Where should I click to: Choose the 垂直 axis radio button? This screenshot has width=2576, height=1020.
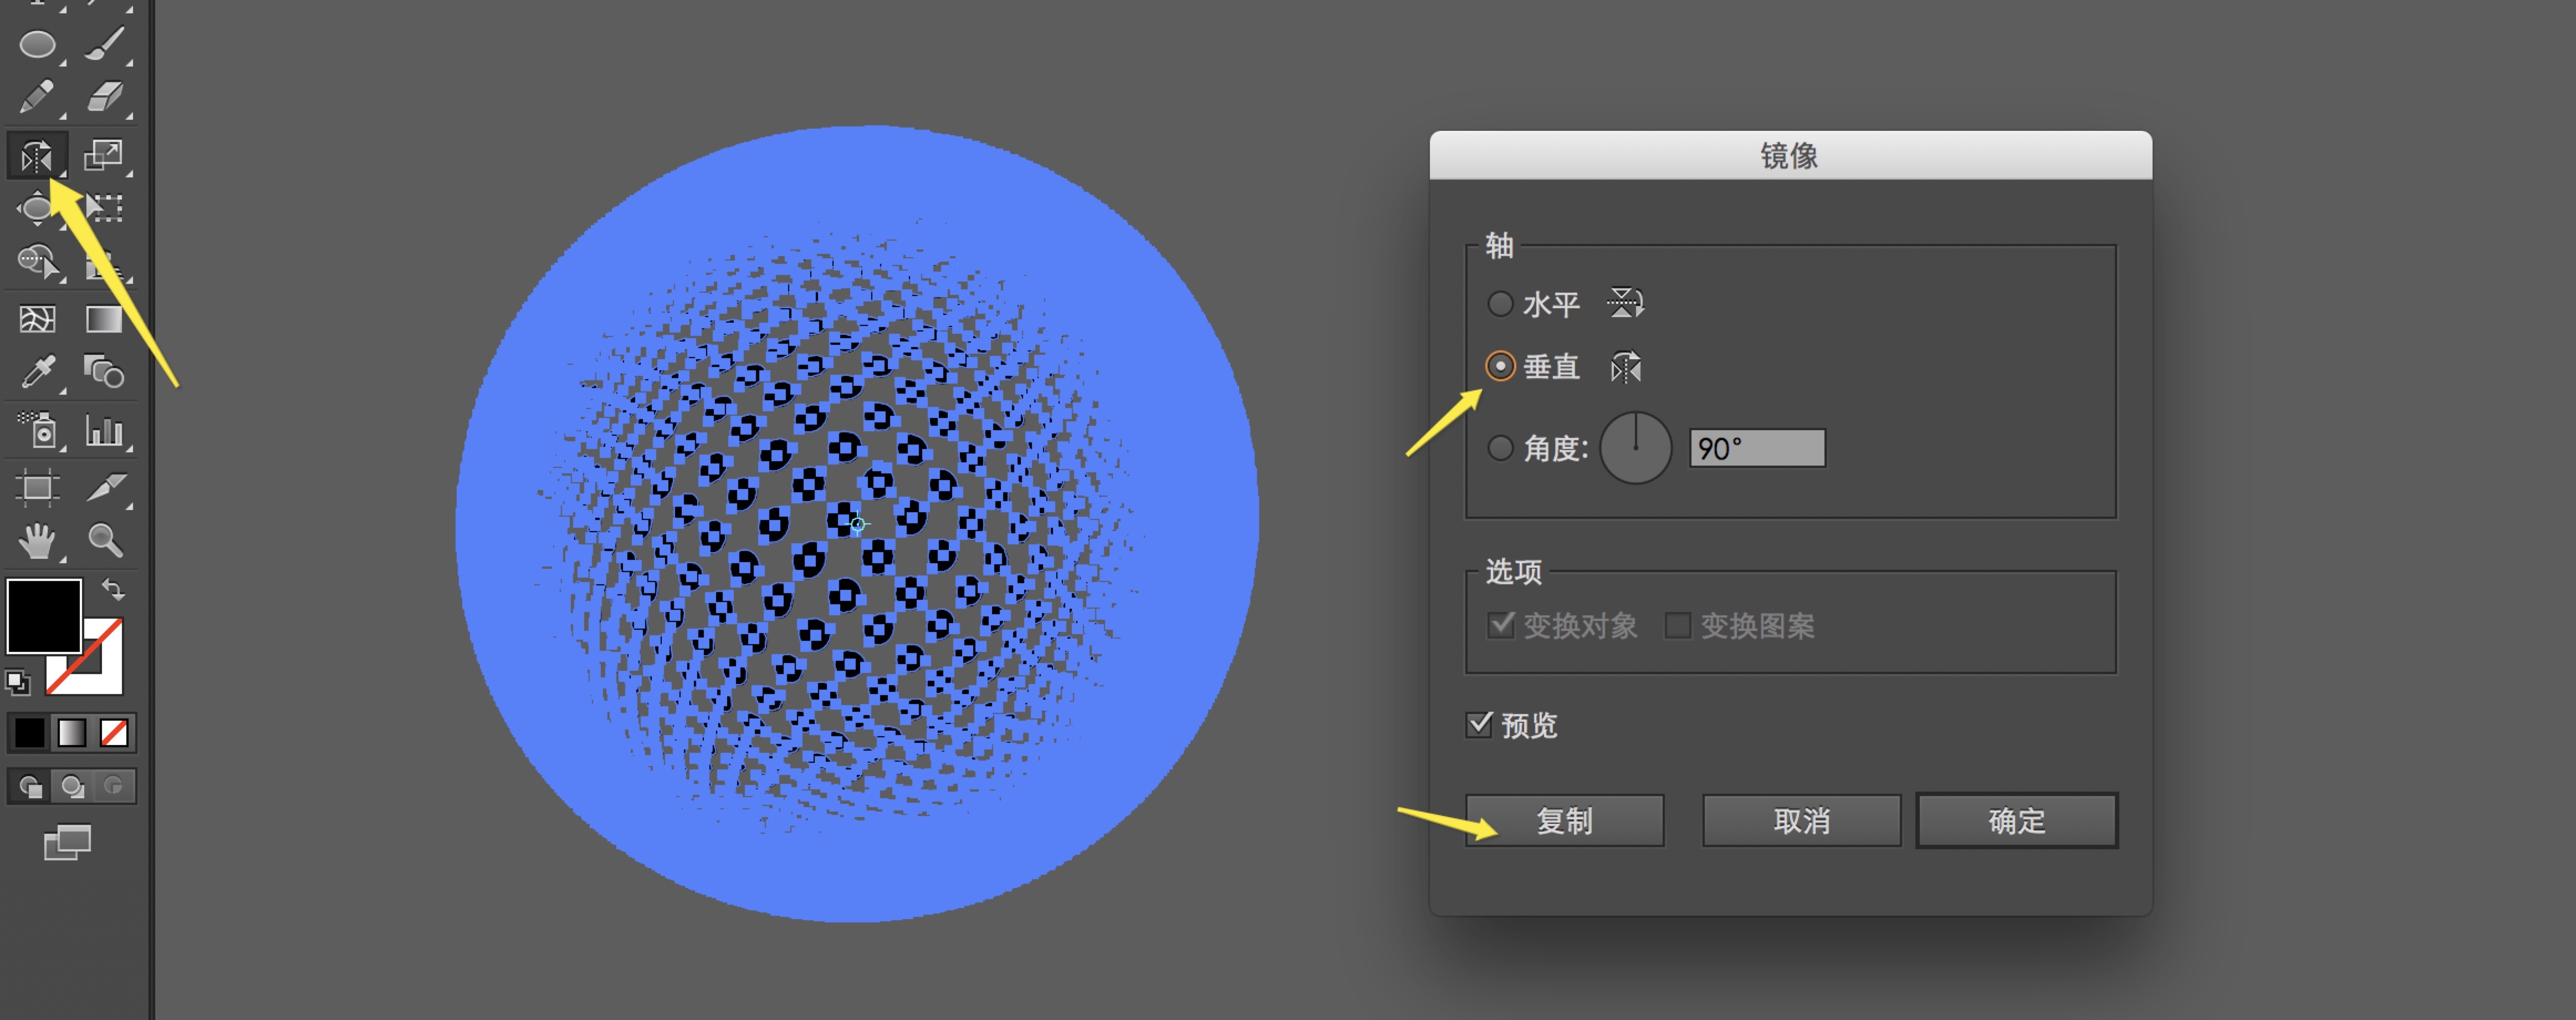click(1500, 367)
